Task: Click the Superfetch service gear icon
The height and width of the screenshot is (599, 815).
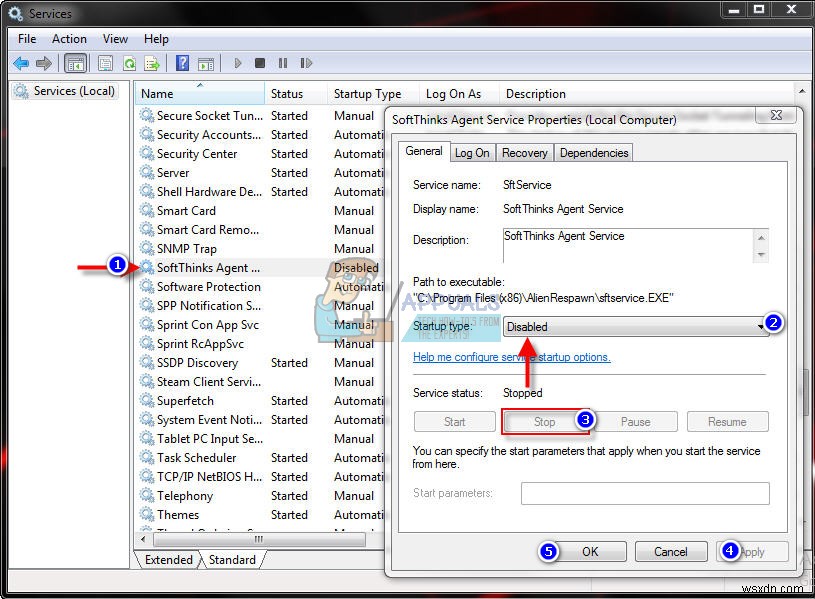Action: point(147,400)
